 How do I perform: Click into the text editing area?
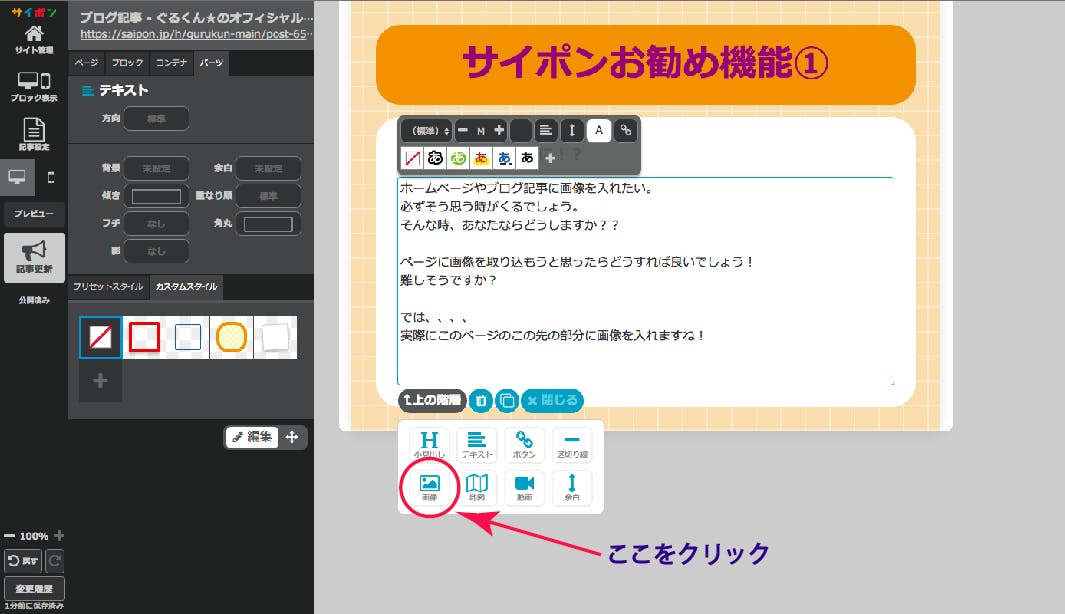645,281
